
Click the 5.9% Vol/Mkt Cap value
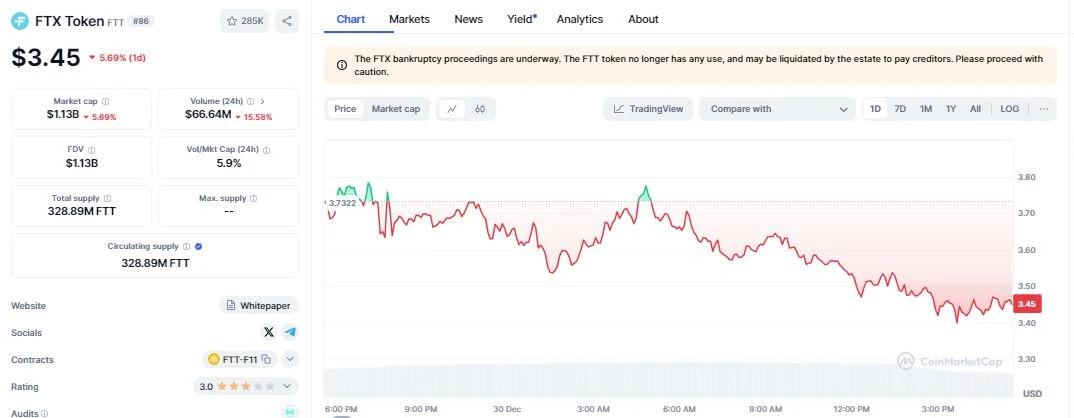point(228,163)
